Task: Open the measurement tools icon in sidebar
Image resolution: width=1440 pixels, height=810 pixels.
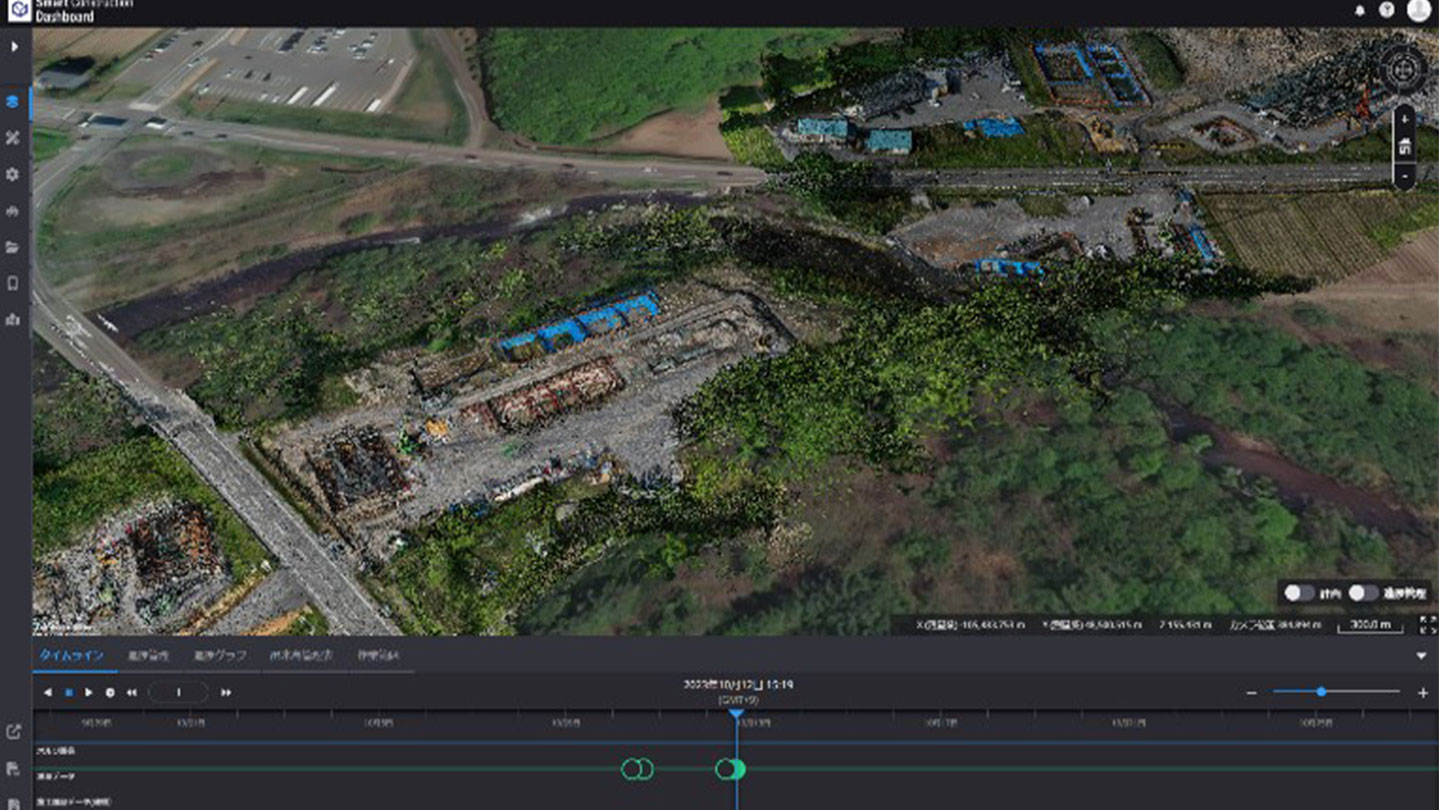Action: tap(13, 138)
